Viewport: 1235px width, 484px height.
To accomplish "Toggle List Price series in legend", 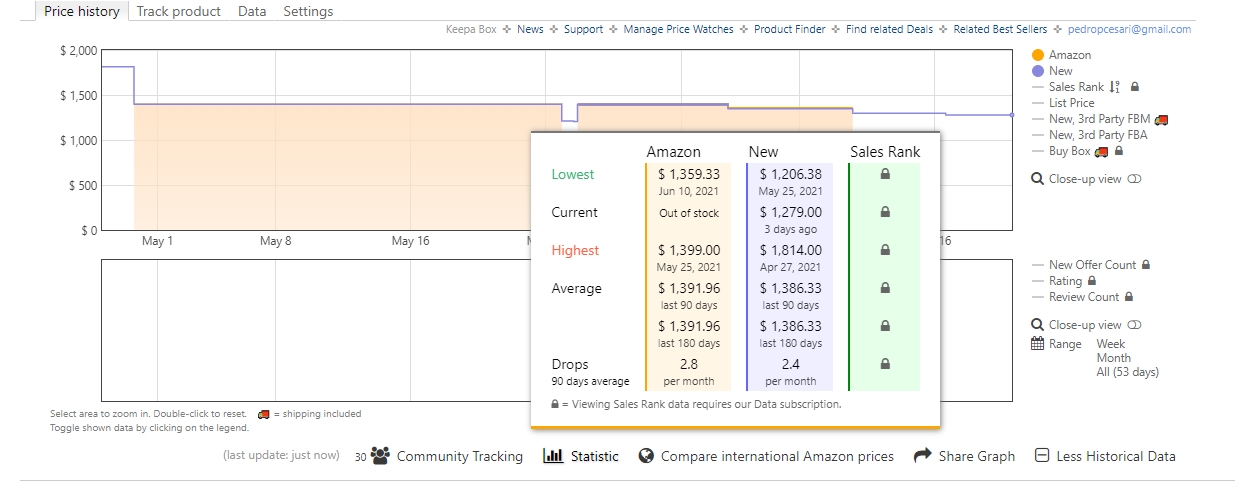I will (1071, 103).
